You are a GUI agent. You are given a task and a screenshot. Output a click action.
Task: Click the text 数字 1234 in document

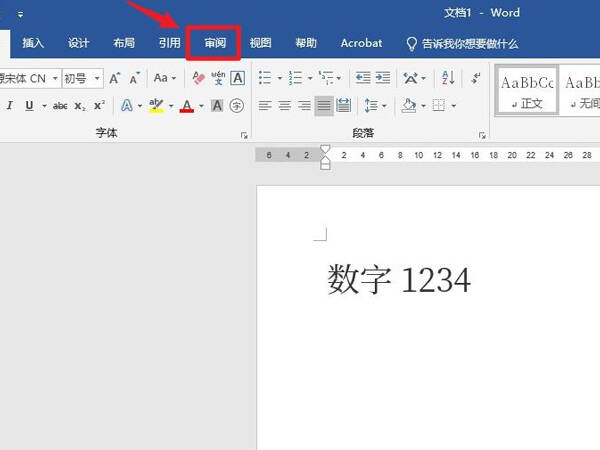pyautogui.click(x=399, y=280)
